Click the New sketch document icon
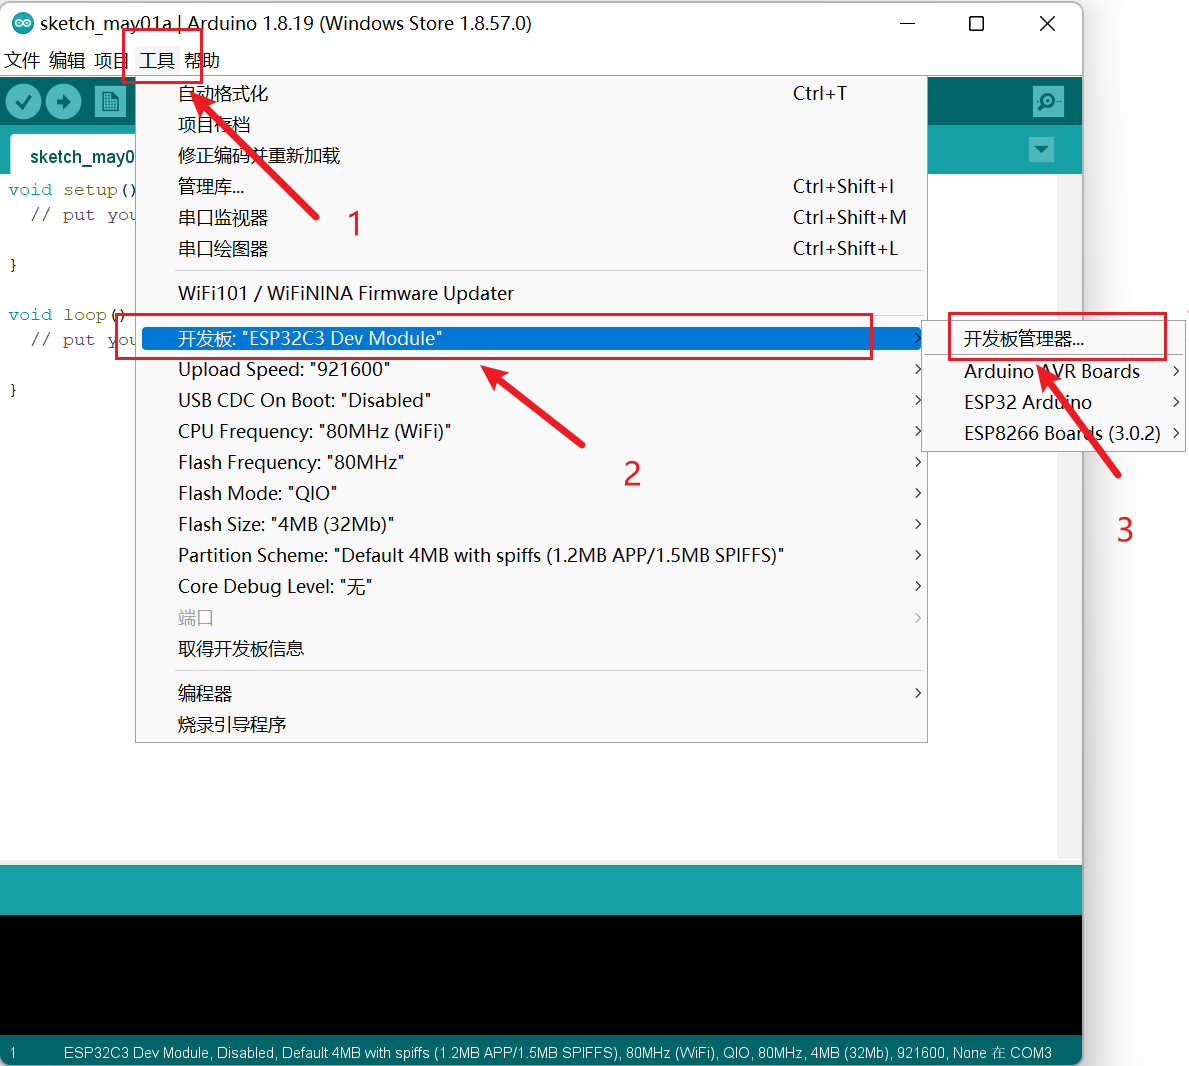Screen dimensions: 1189x1066 point(111,101)
